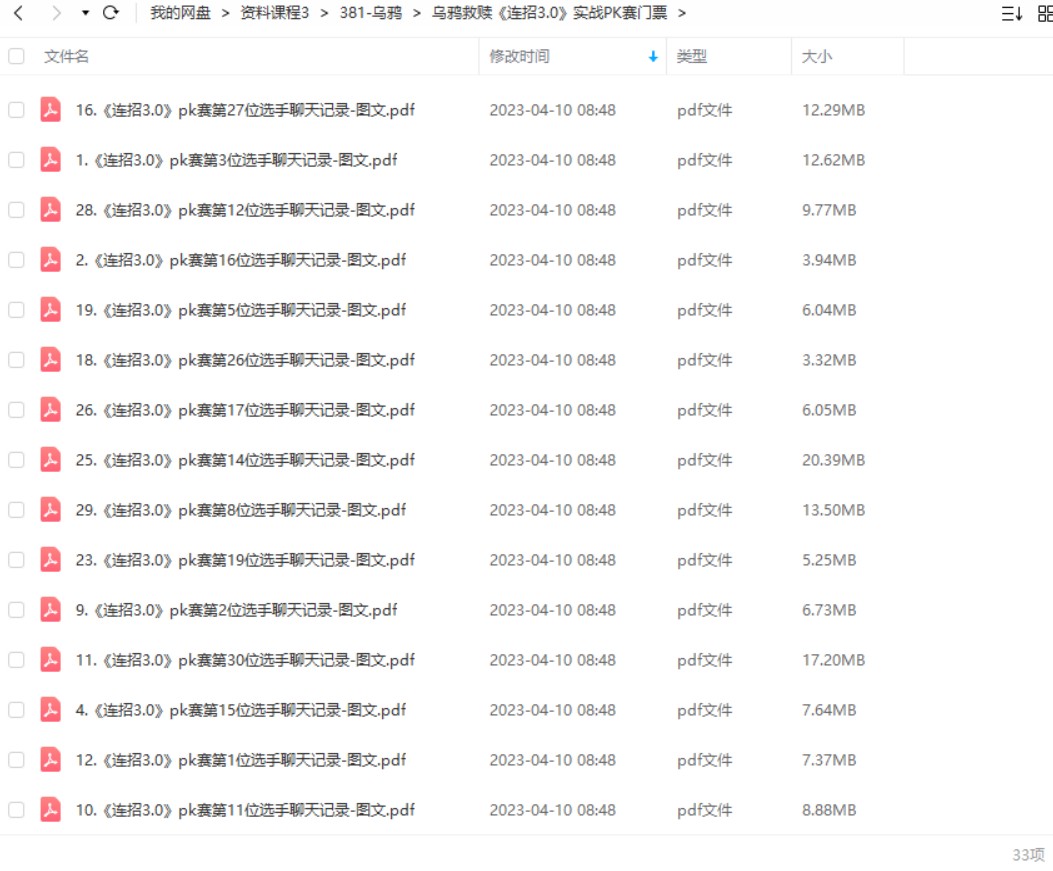
Task: Click PDF icon of file 28. 第12位选手
Action: point(50,210)
